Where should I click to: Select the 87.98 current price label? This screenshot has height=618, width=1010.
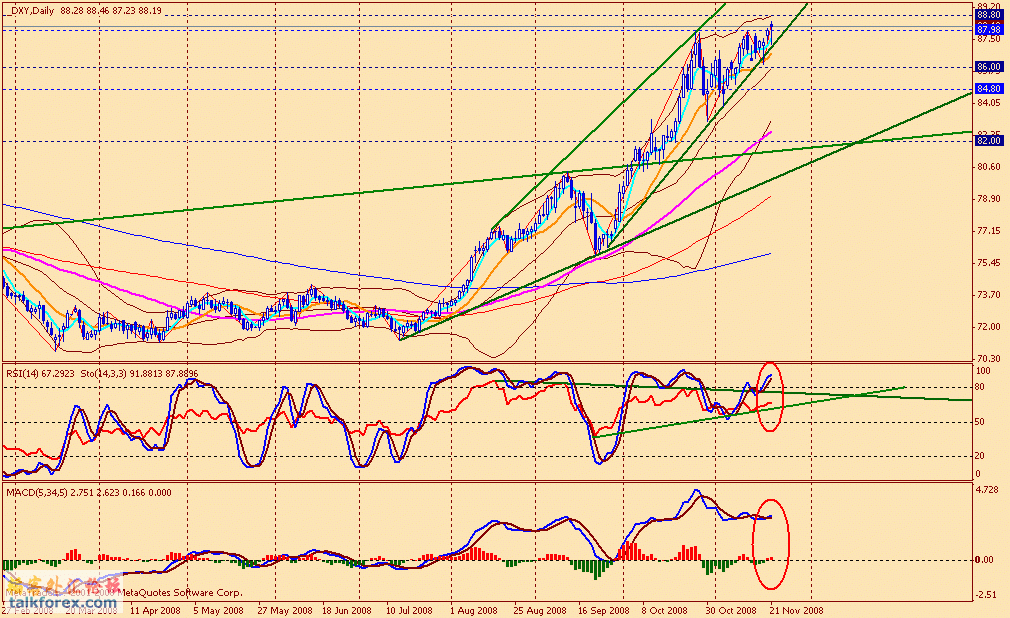point(988,30)
